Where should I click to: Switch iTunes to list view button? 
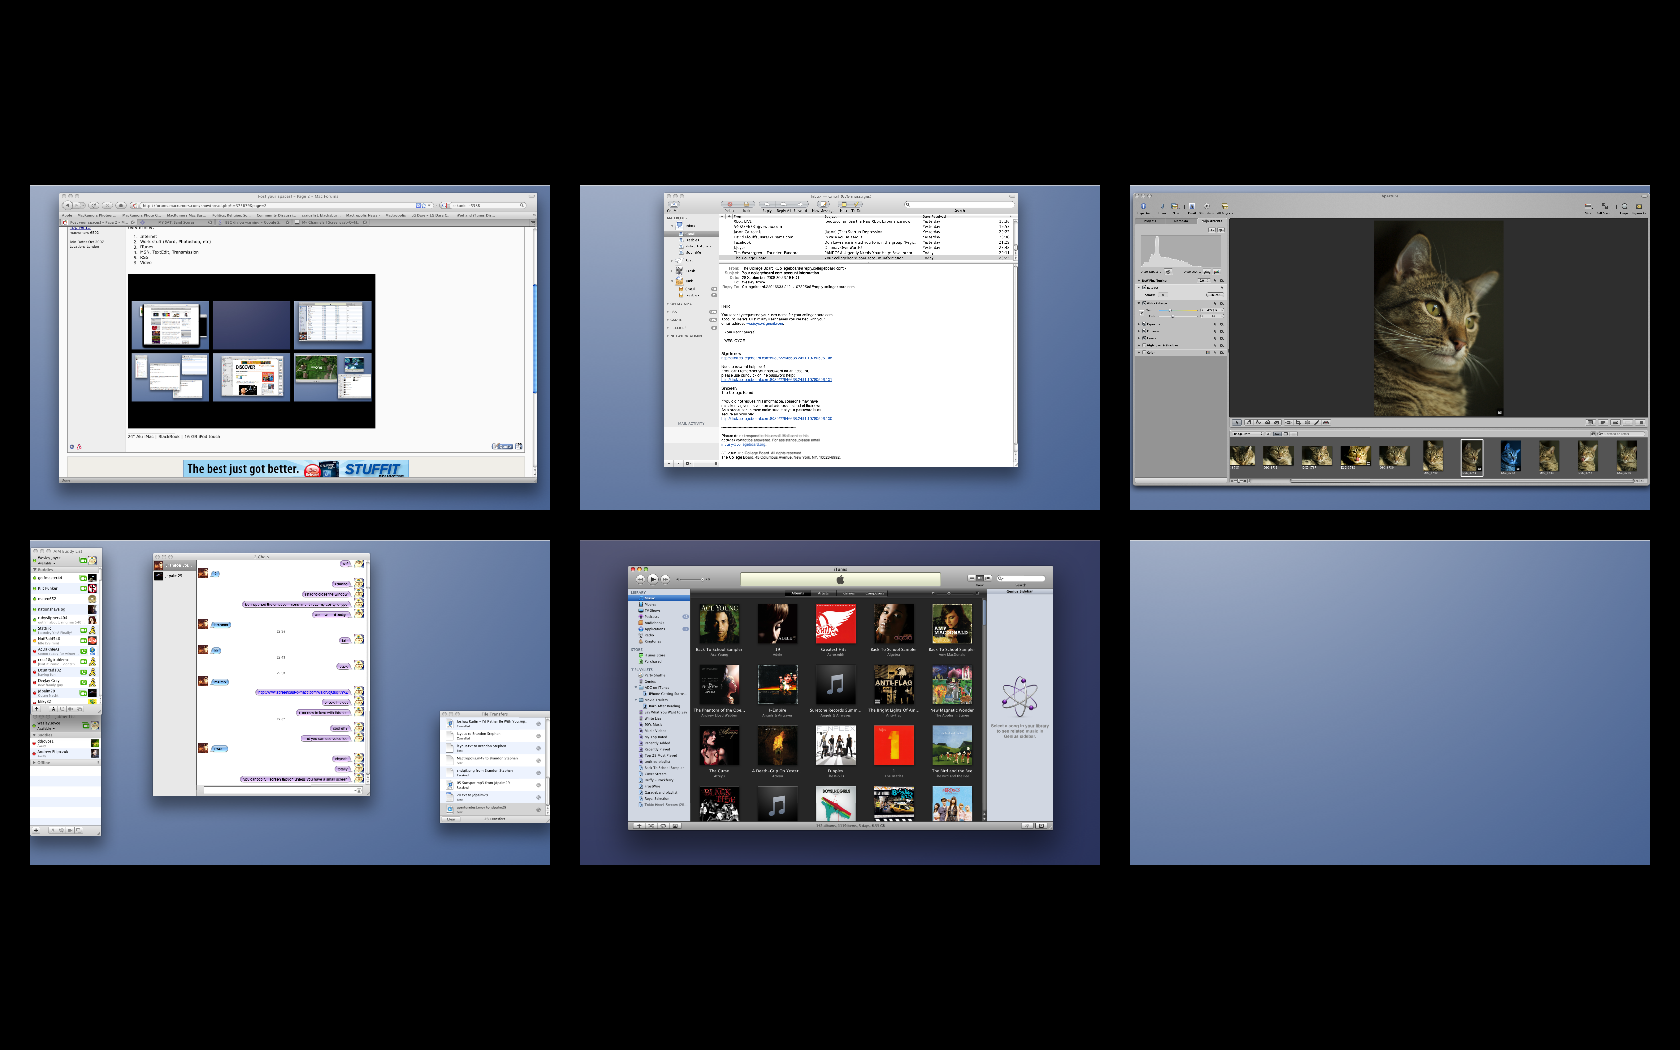click(972, 578)
